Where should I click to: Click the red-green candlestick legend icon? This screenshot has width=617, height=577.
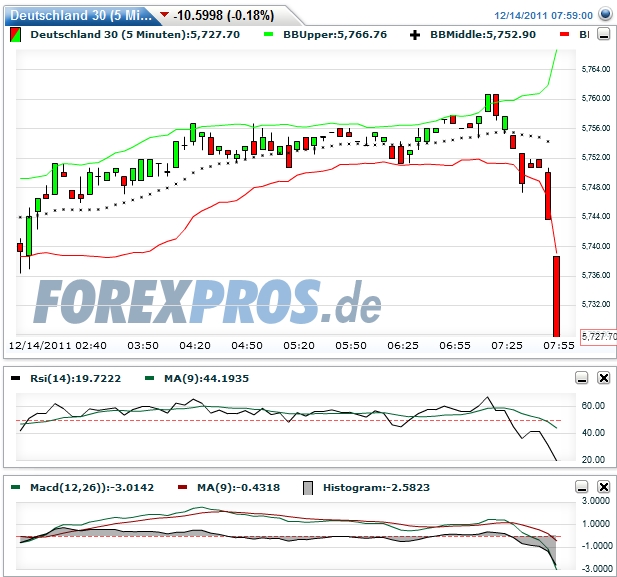[15, 35]
